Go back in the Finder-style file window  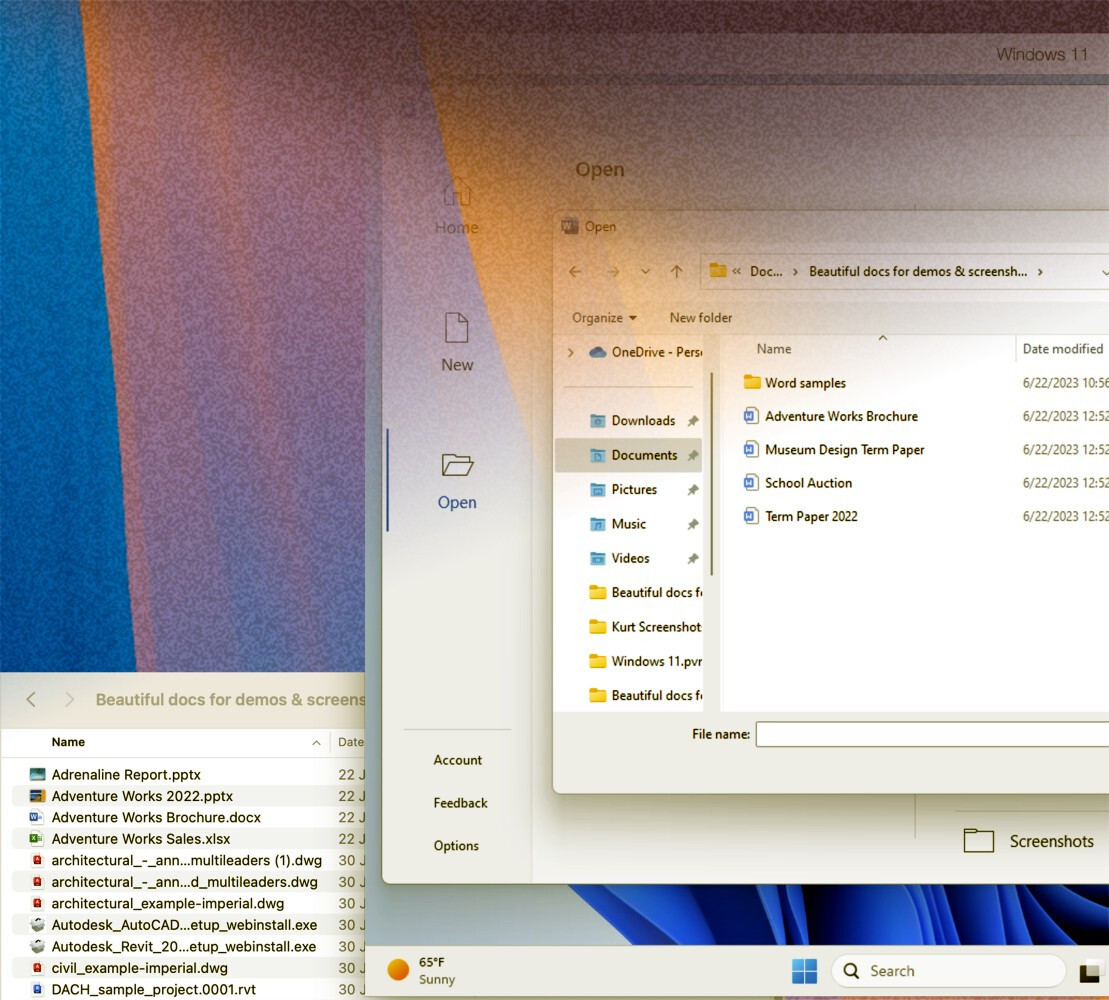(30, 699)
